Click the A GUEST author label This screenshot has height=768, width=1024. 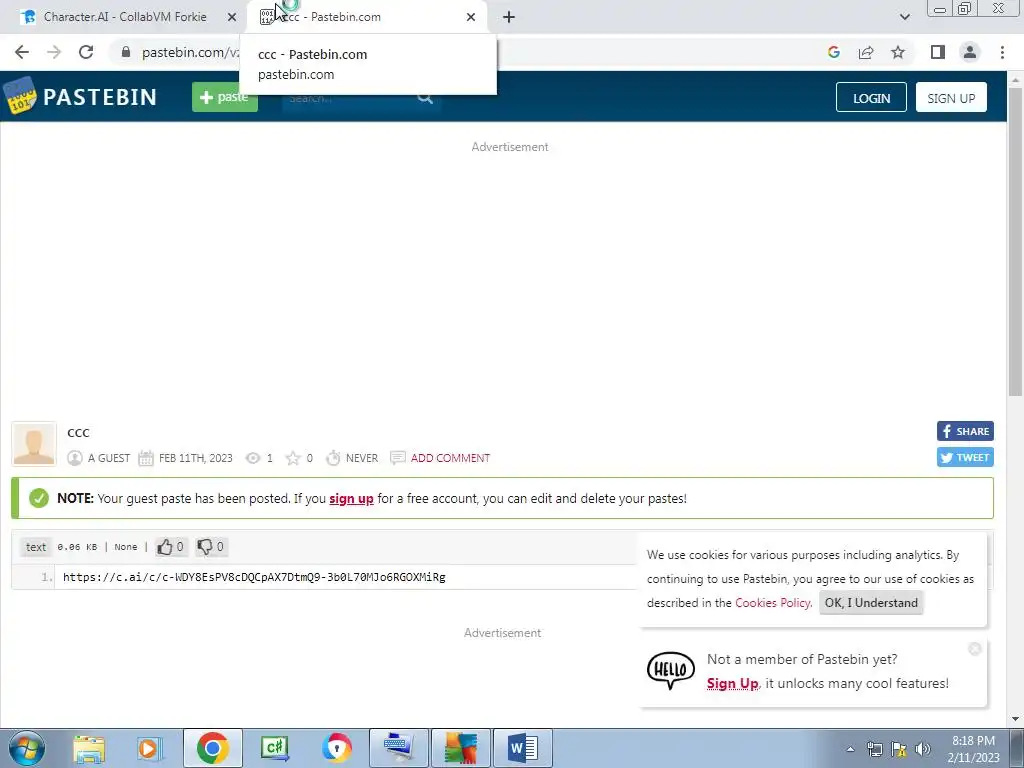click(109, 458)
